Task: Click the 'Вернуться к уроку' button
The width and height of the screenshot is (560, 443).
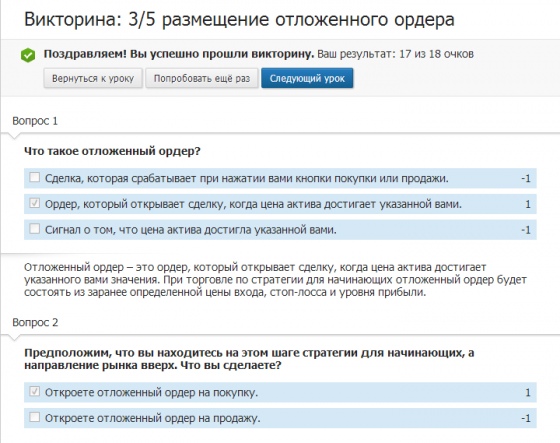Action: 93,78
